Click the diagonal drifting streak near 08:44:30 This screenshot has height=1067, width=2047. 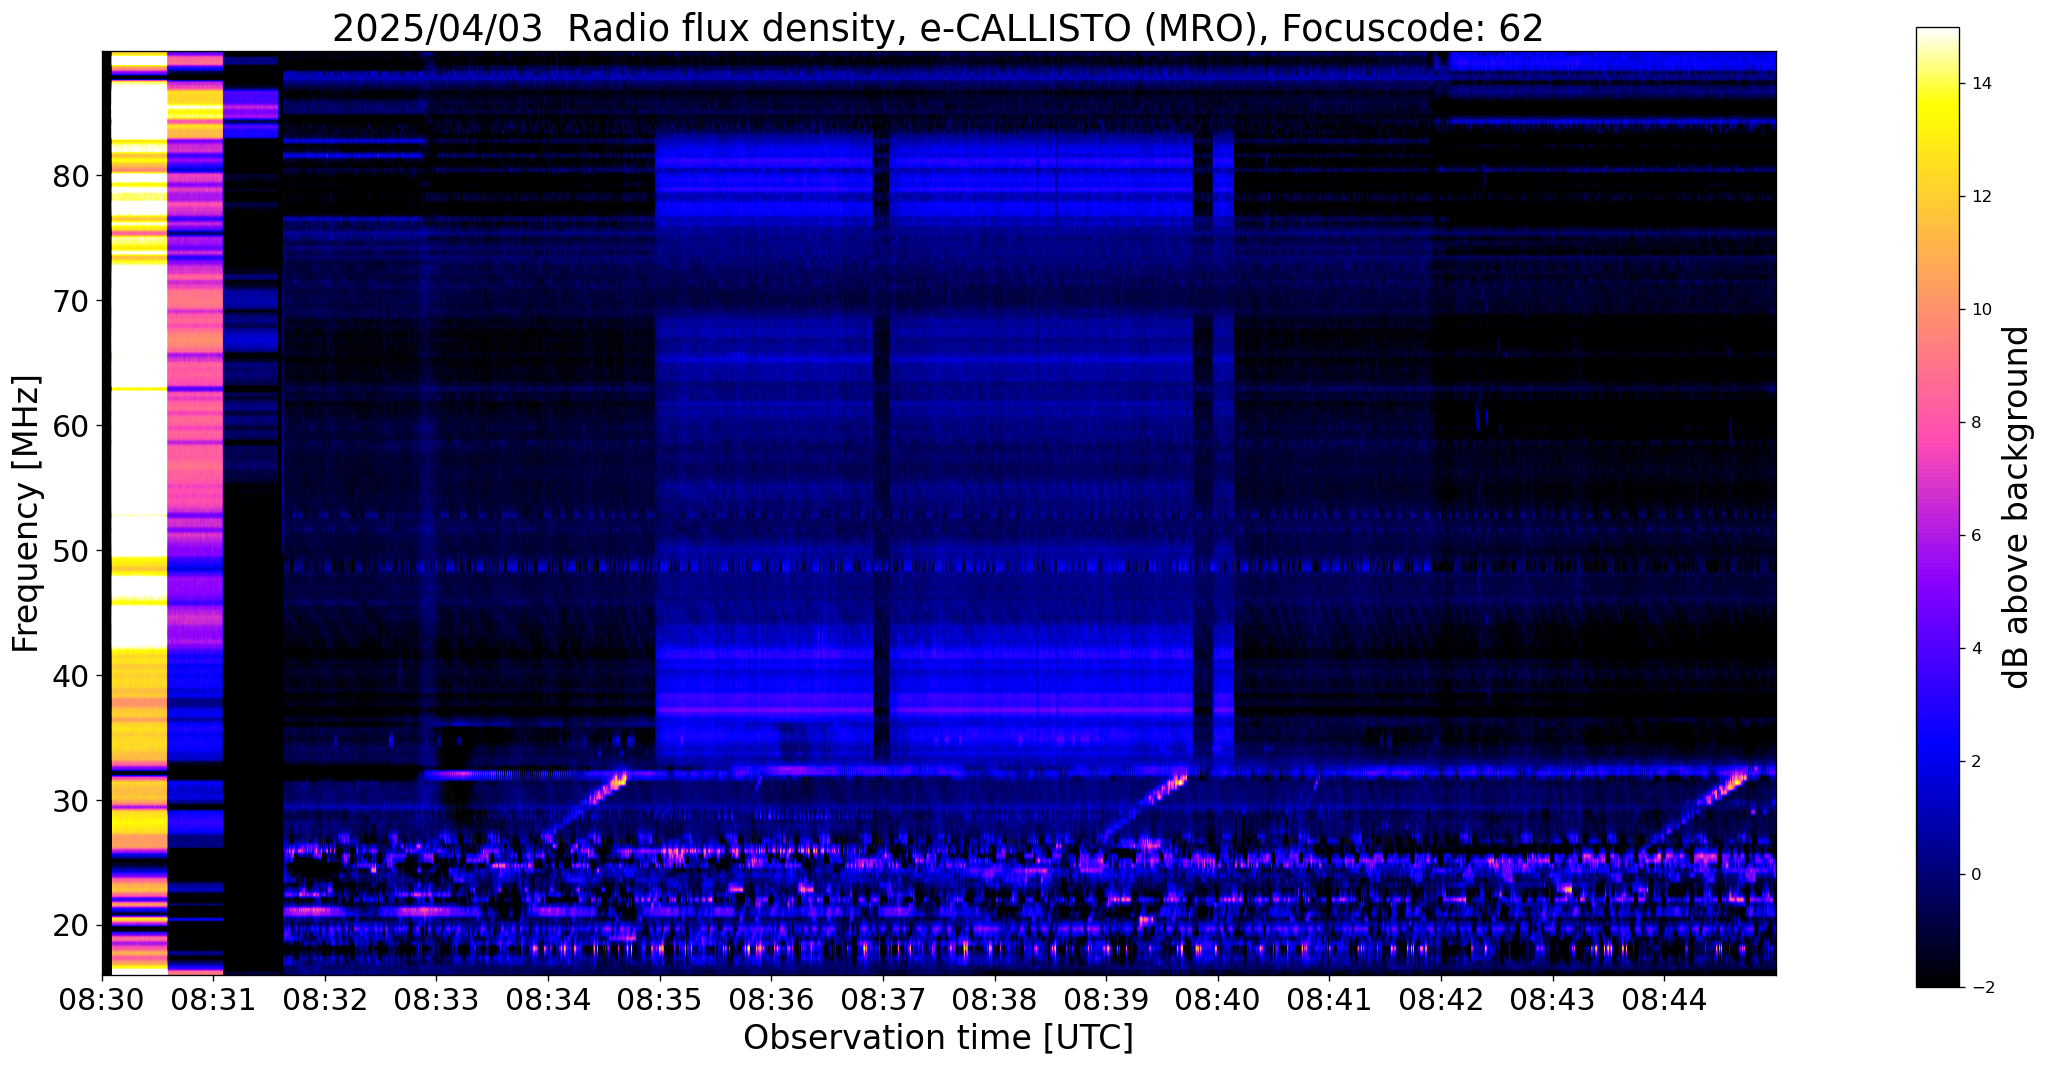coord(1700,807)
